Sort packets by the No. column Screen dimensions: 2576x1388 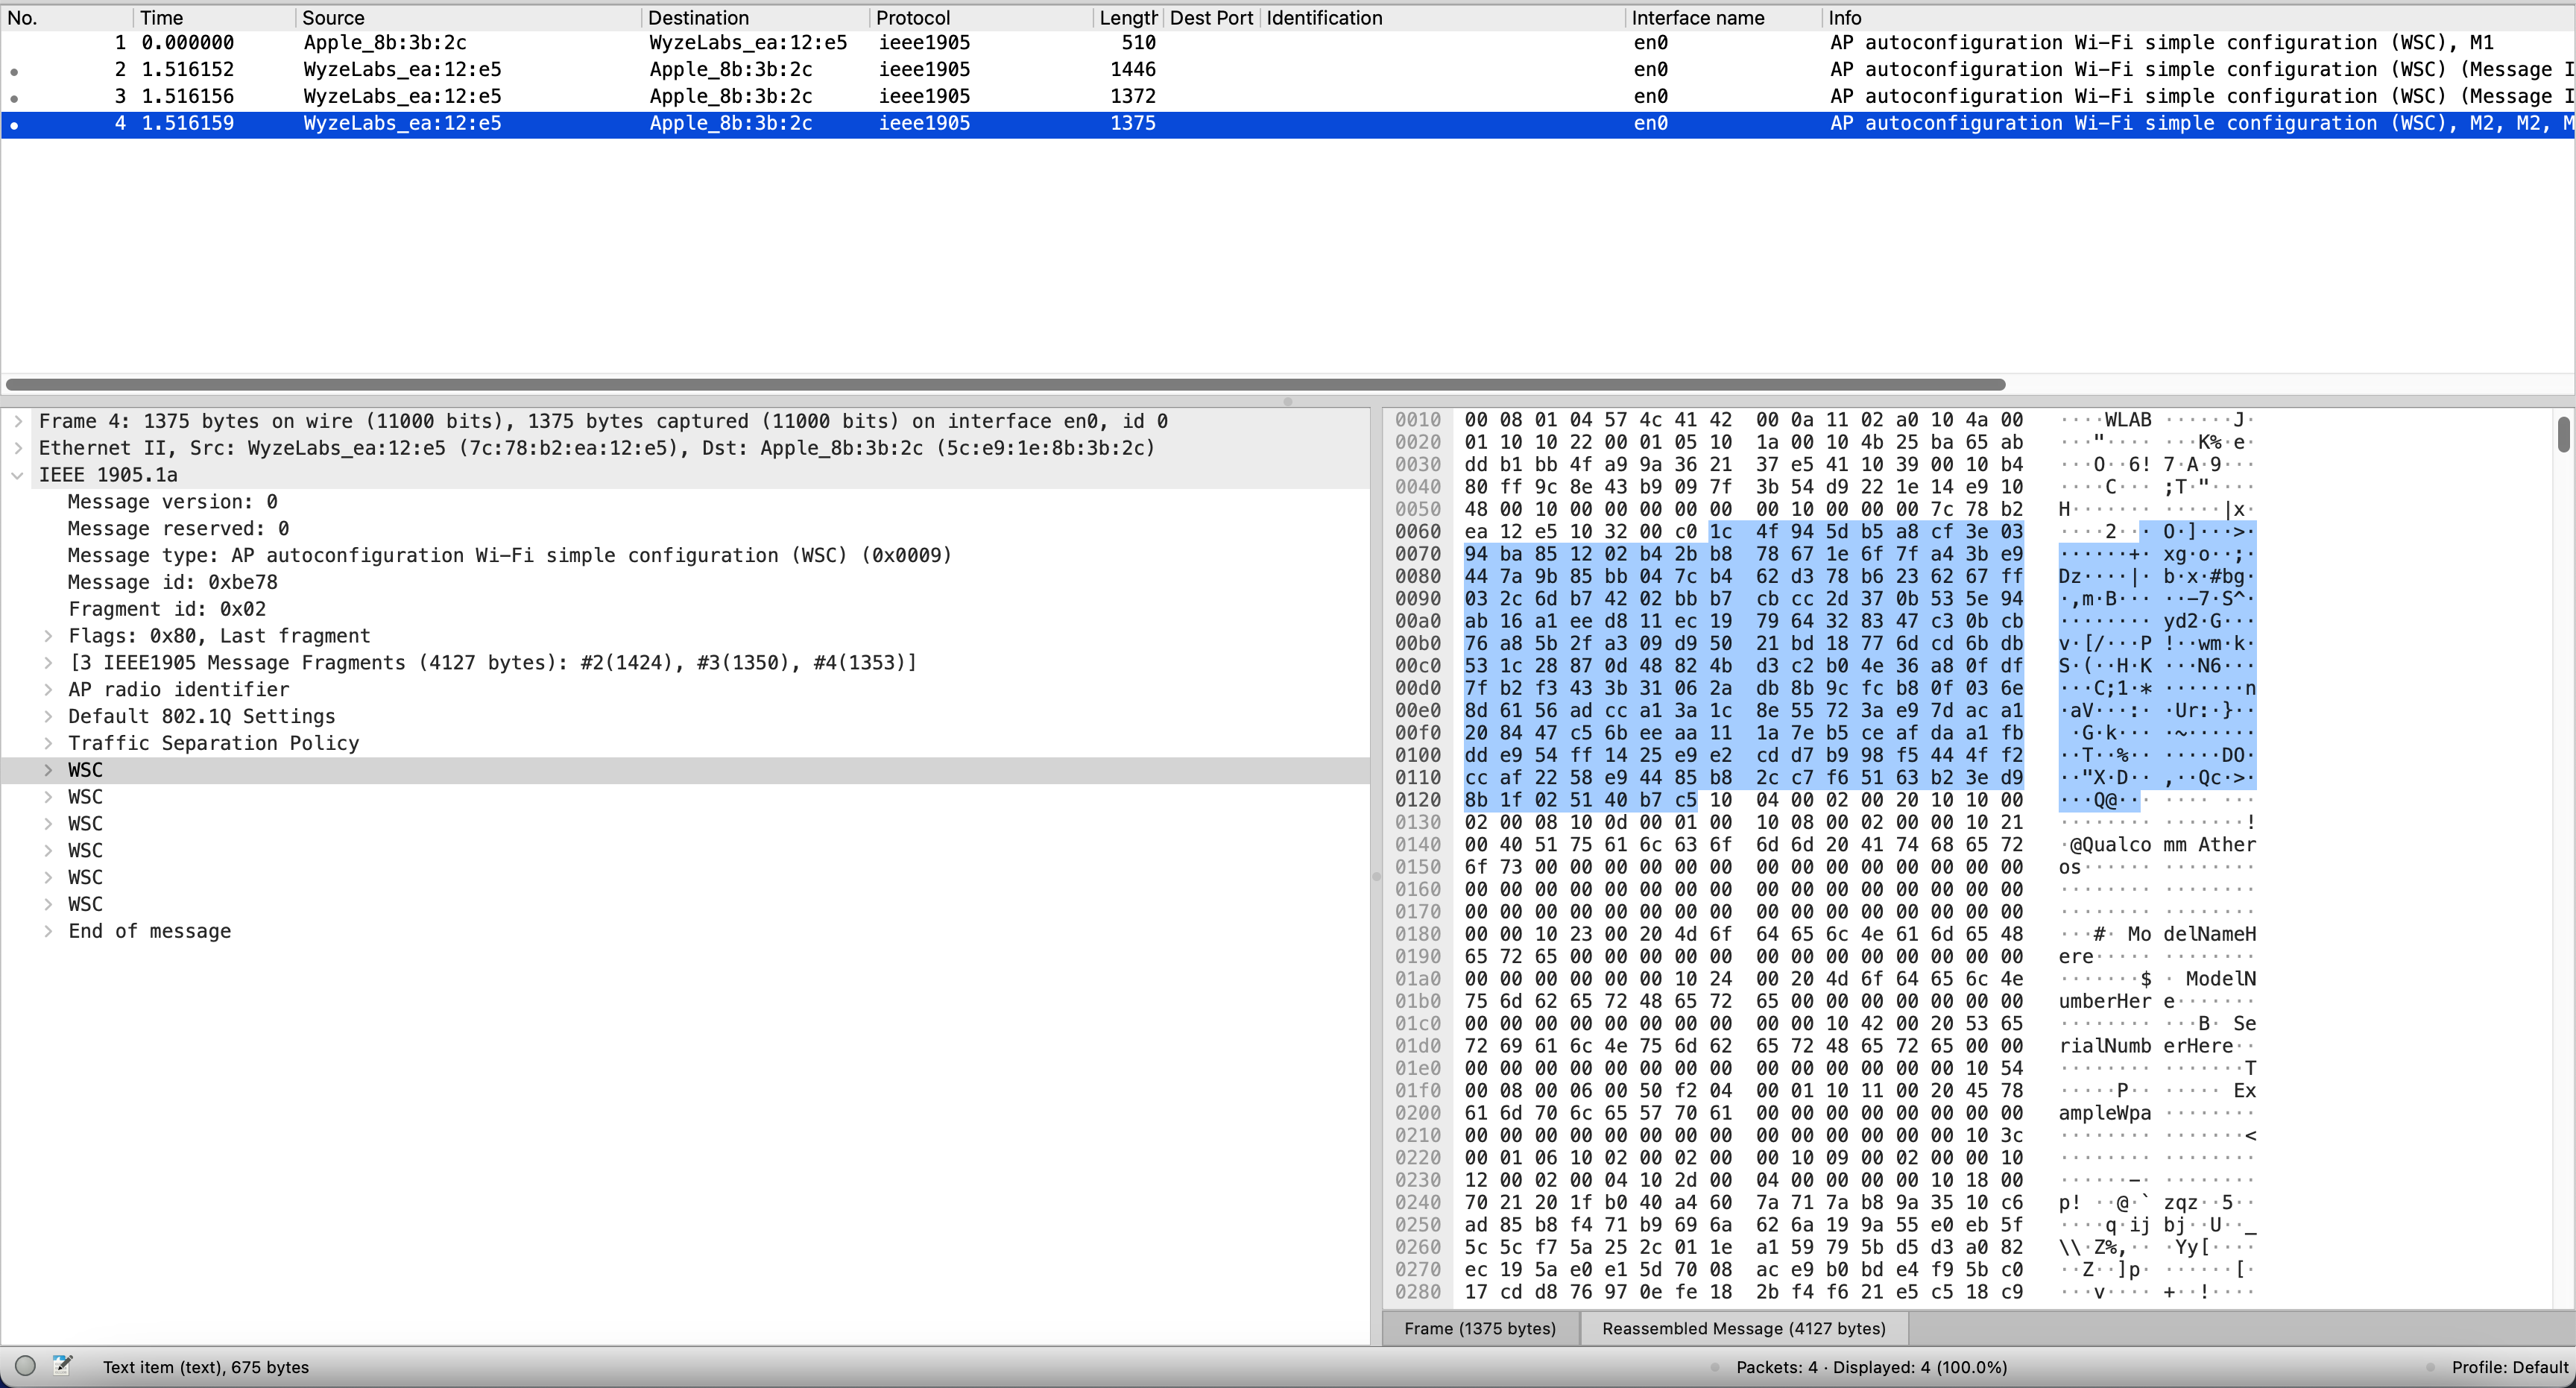(x=67, y=18)
